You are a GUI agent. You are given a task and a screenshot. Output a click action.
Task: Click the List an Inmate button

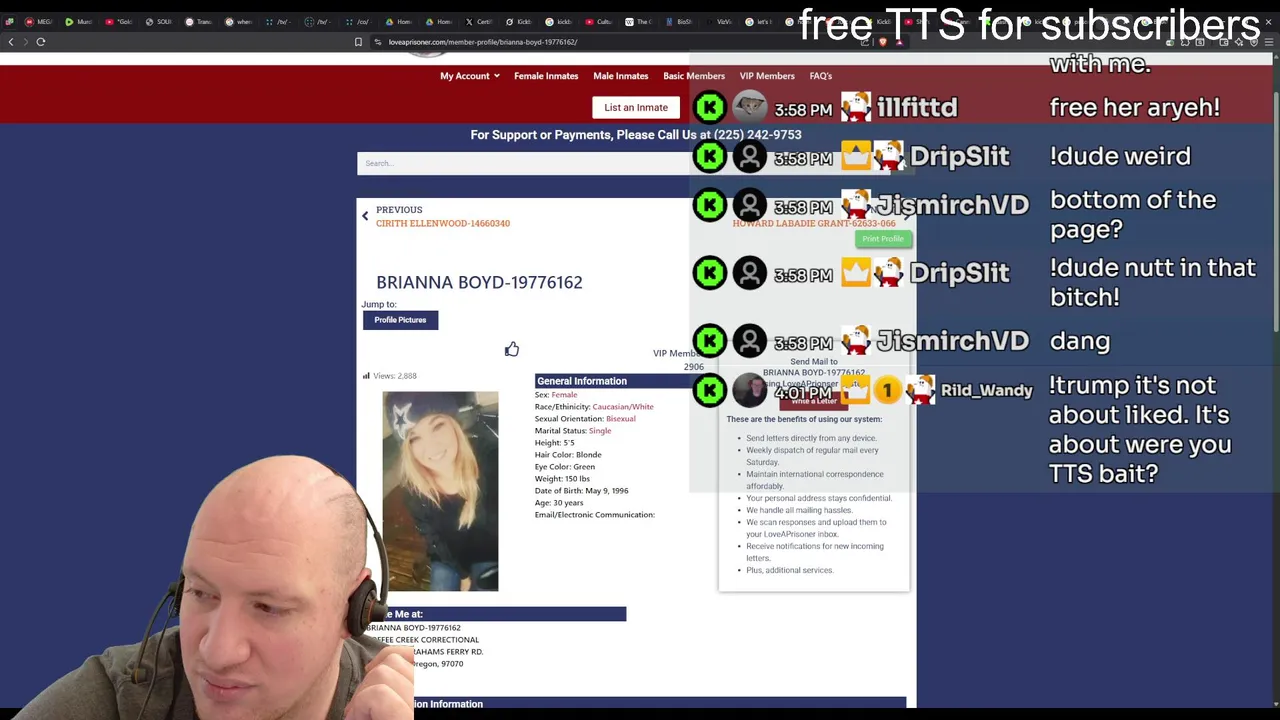[636, 107]
